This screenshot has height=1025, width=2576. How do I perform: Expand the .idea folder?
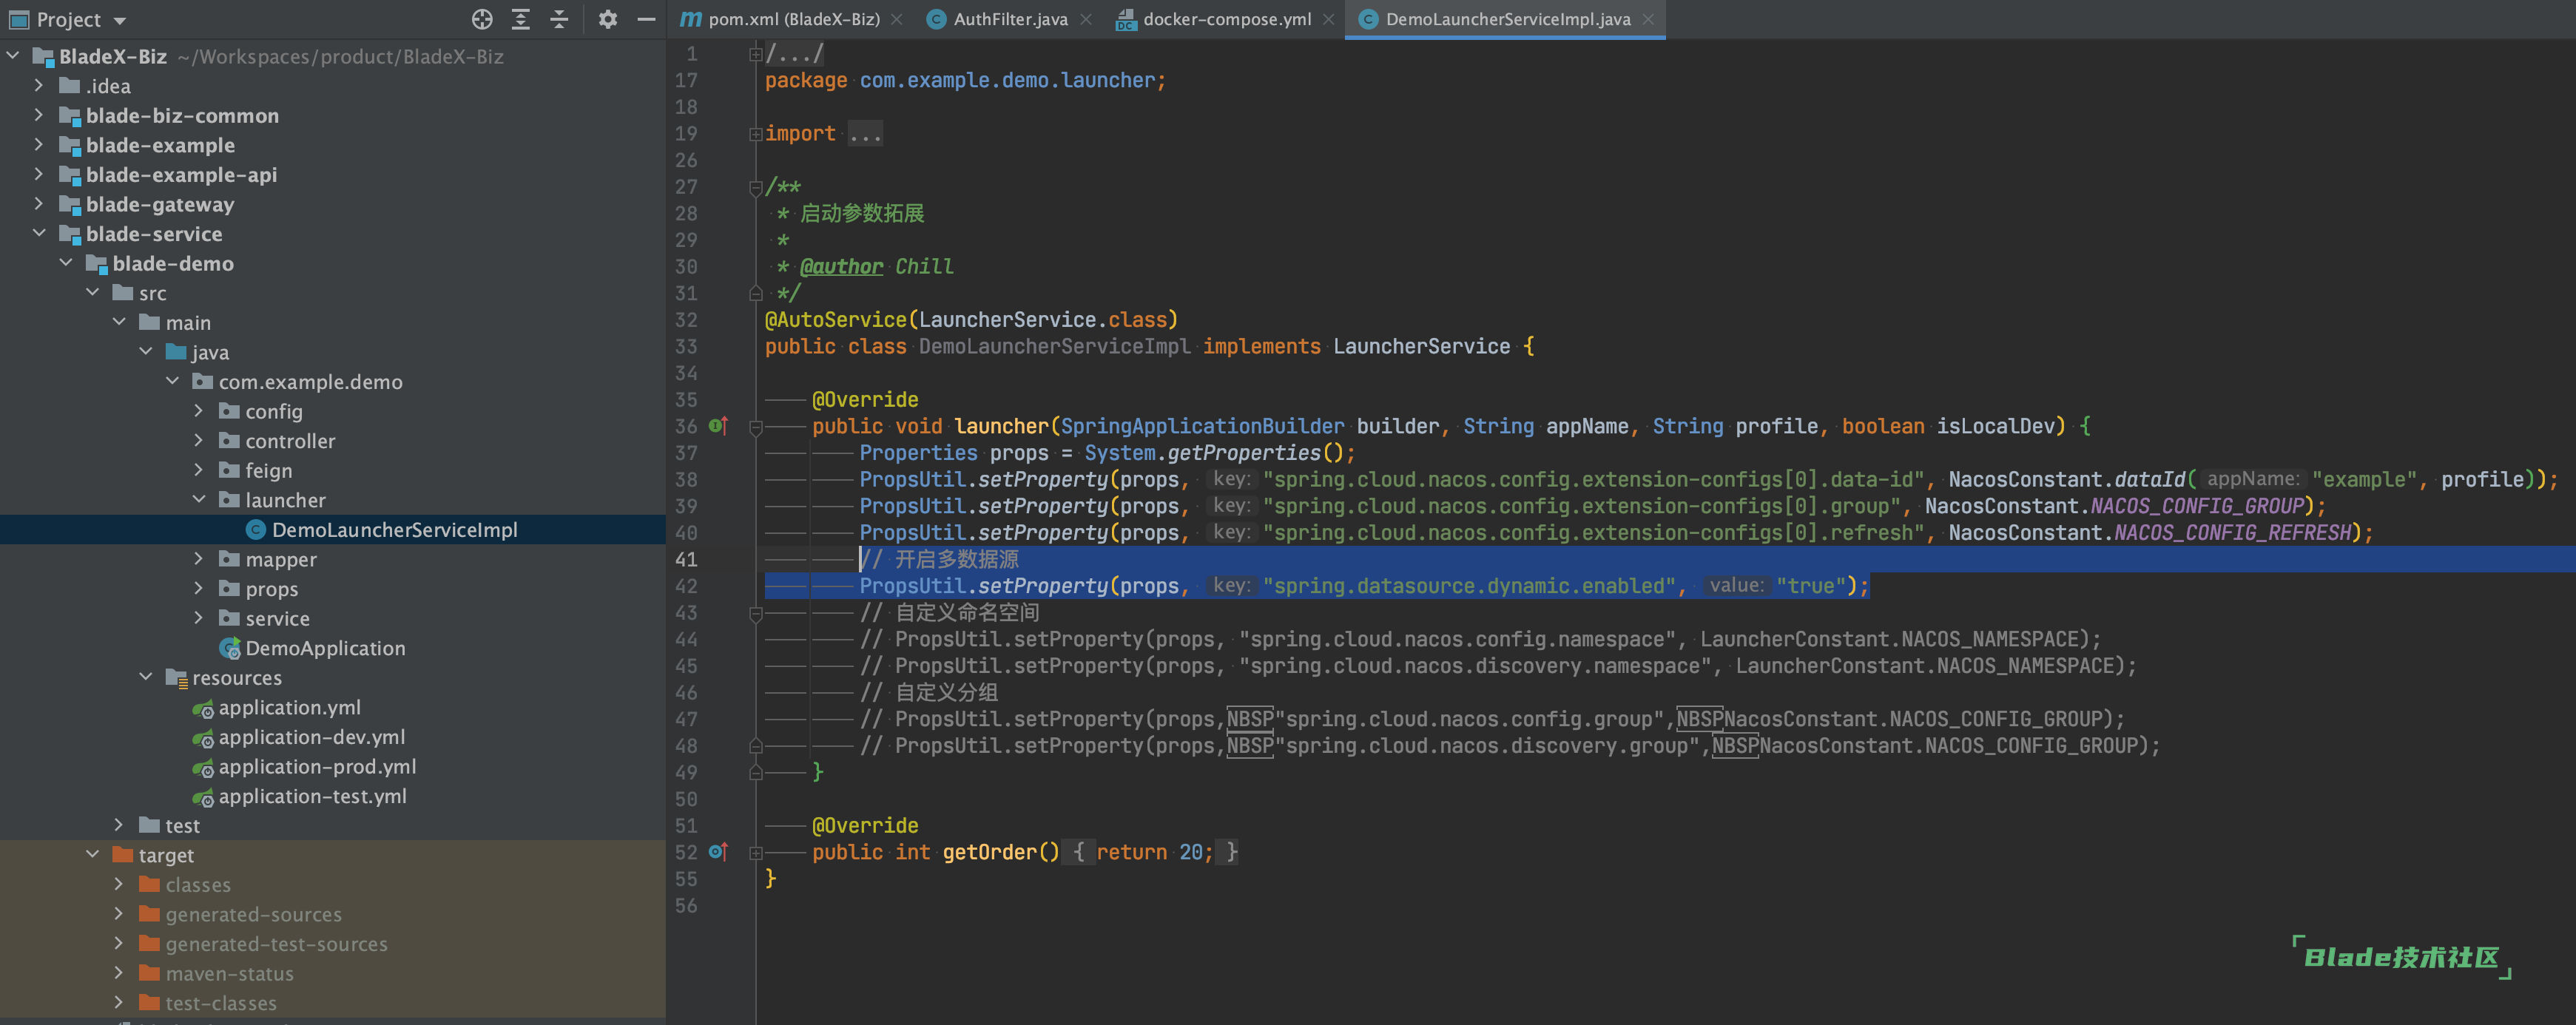pos(39,86)
